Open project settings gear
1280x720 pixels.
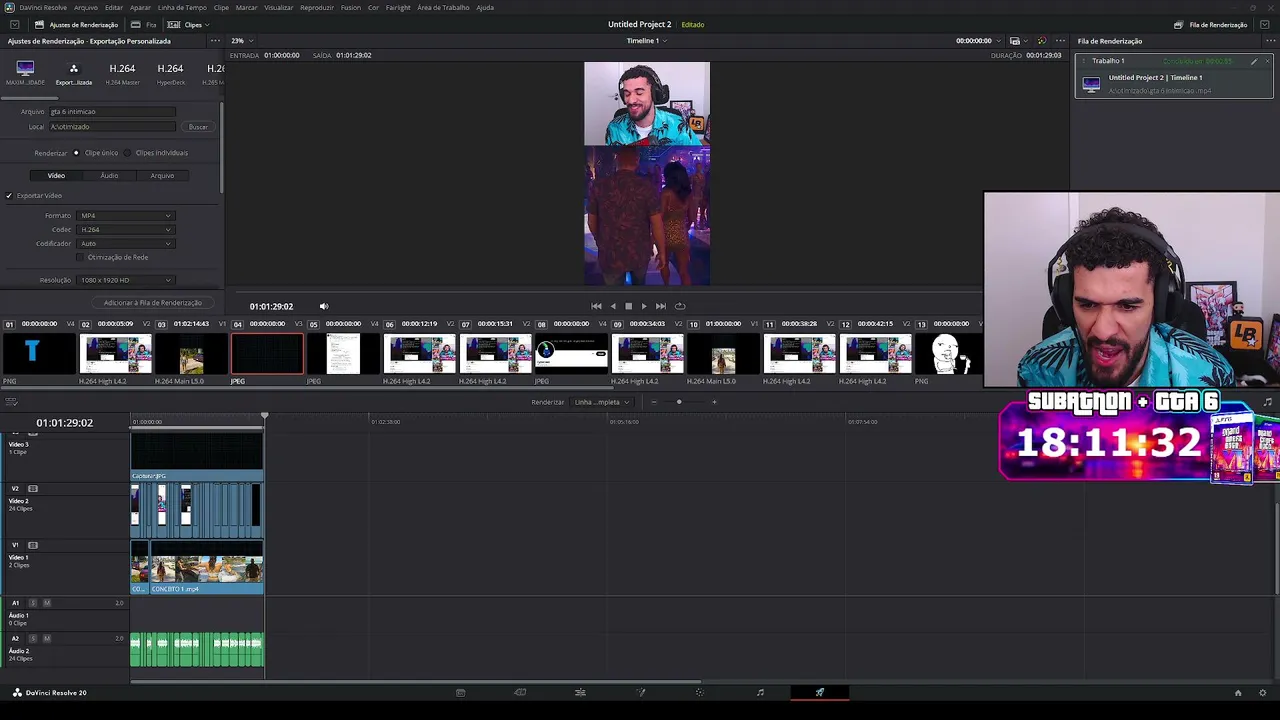(1263, 693)
